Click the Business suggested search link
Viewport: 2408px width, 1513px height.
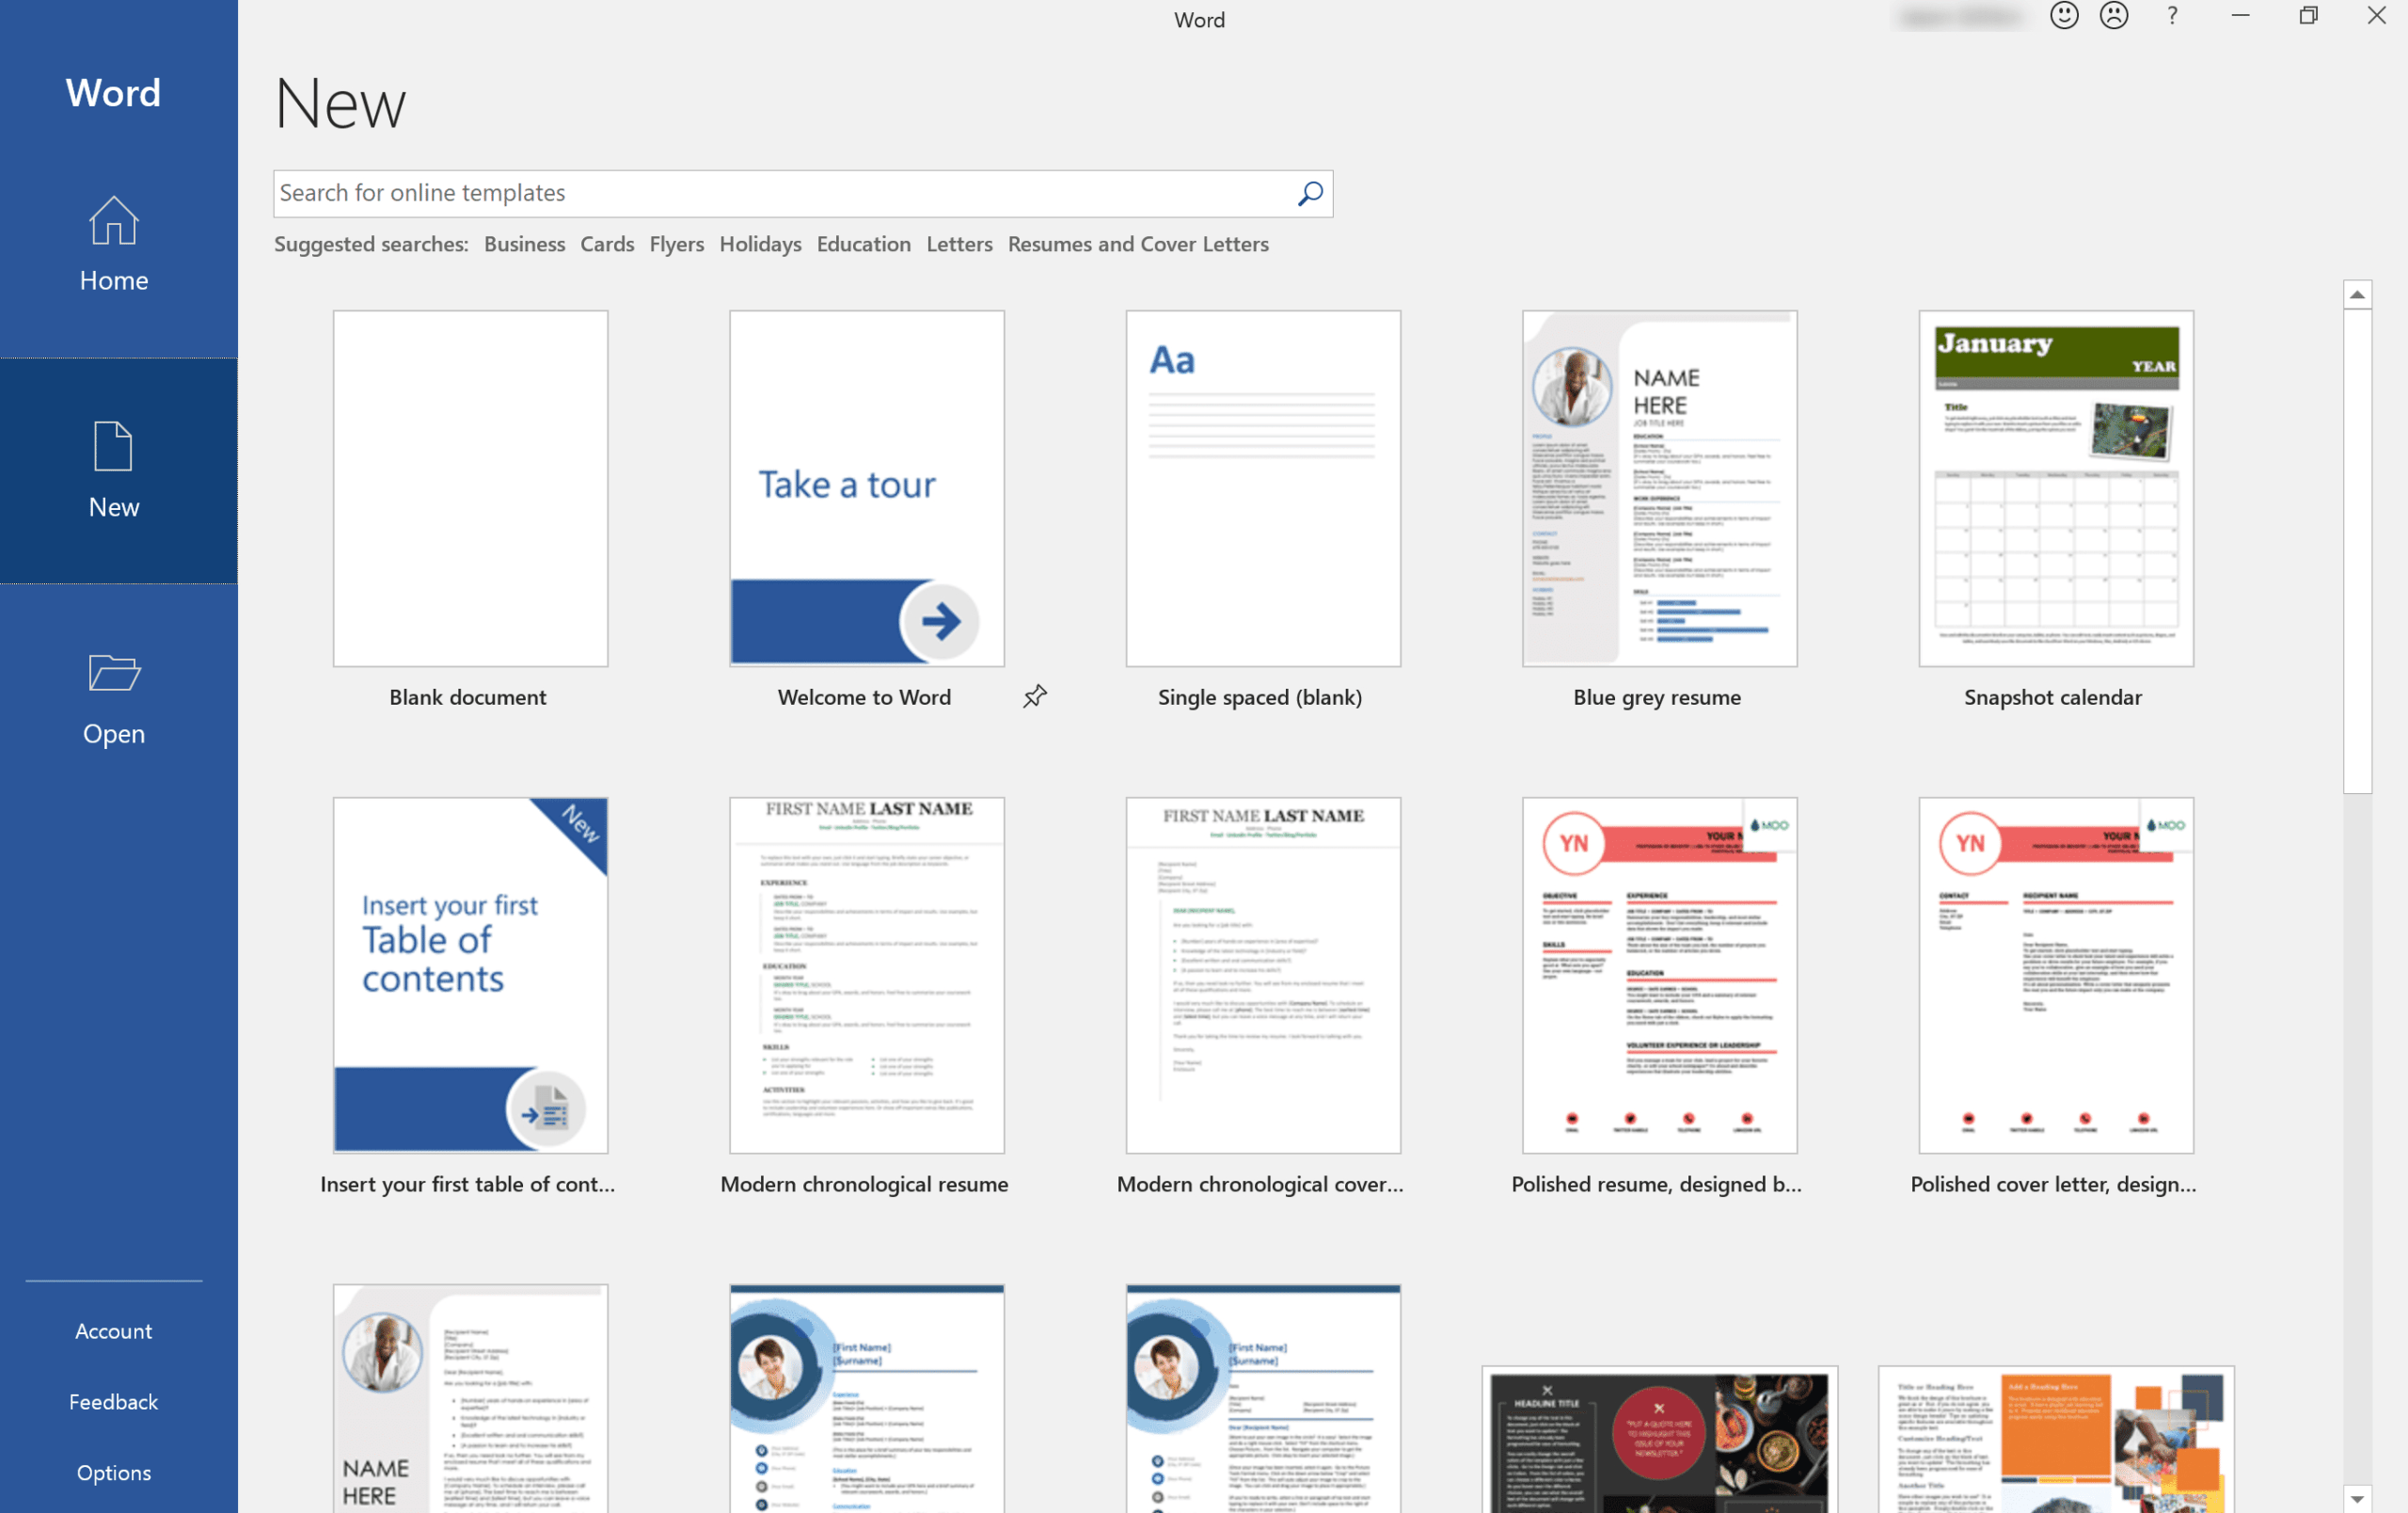pos(523,243)
